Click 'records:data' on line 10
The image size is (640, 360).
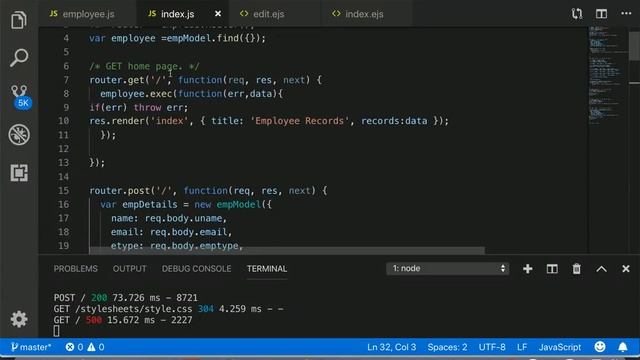coord(394,121)
